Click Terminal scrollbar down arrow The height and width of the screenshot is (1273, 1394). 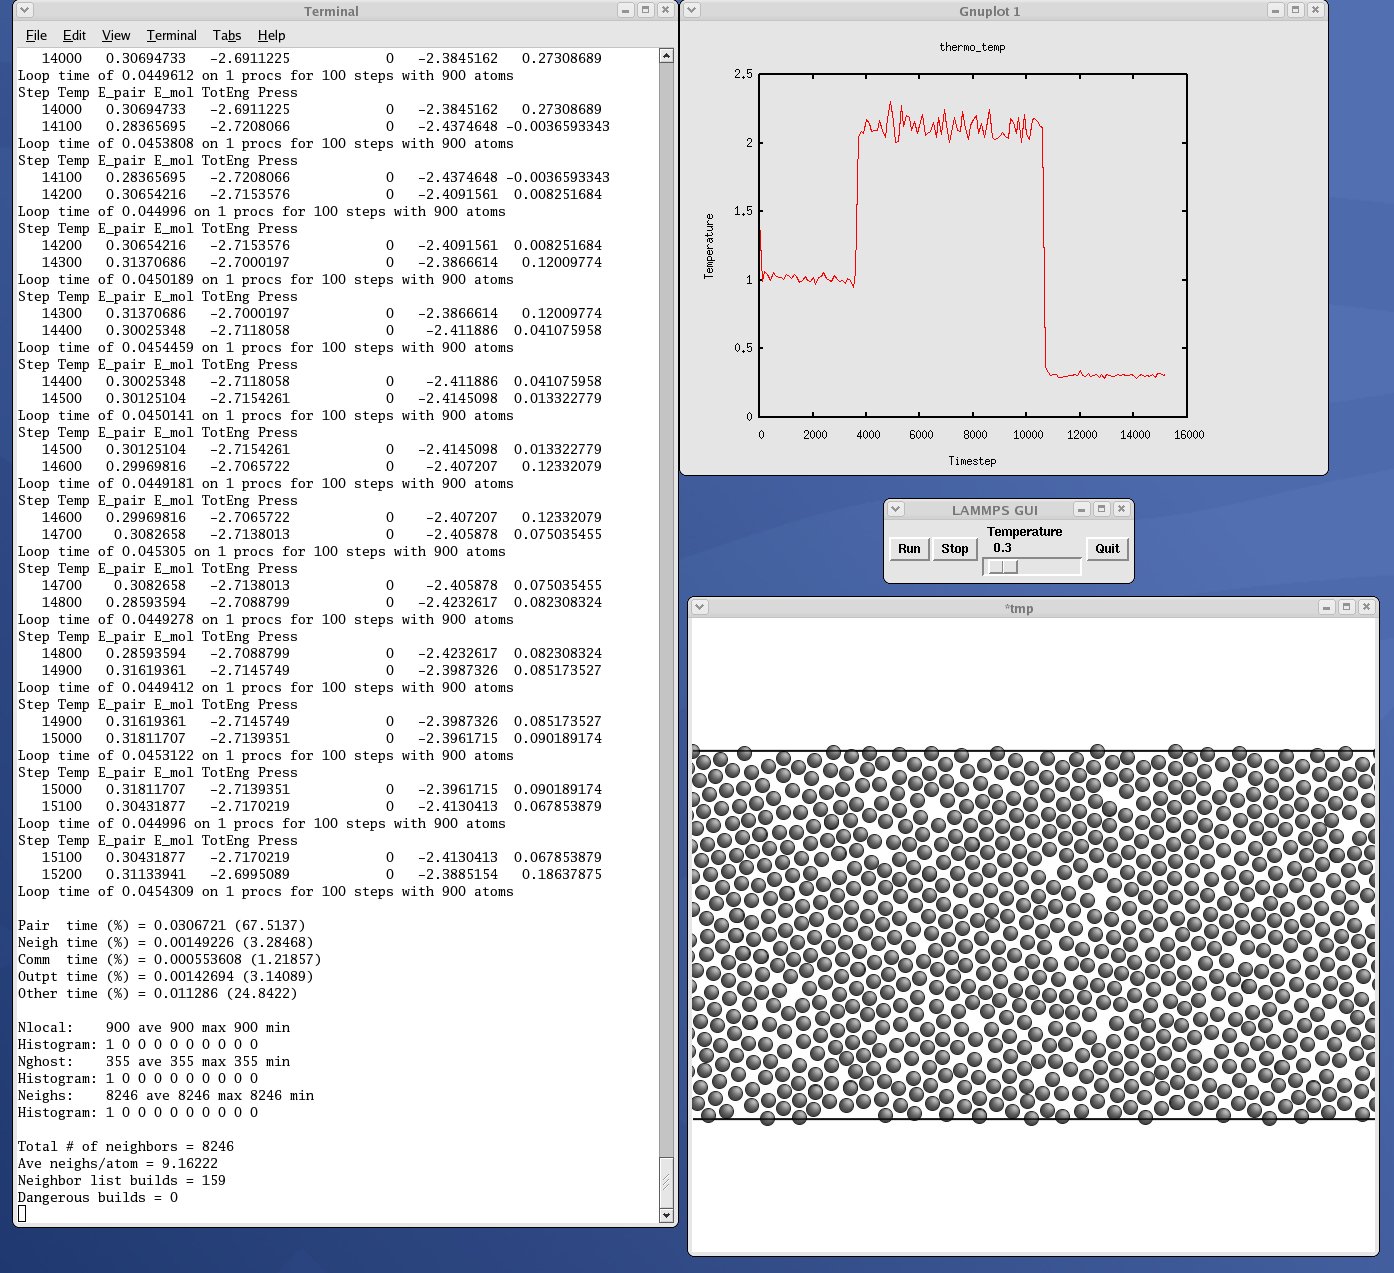[667, 1215]
